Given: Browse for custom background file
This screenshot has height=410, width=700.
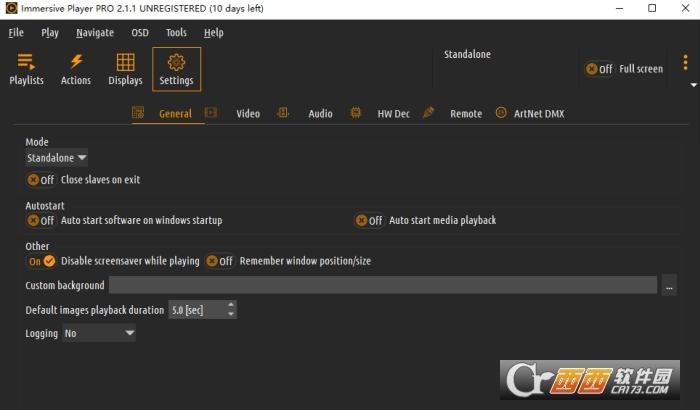Looking at the screenshot, I should [669, 285].
